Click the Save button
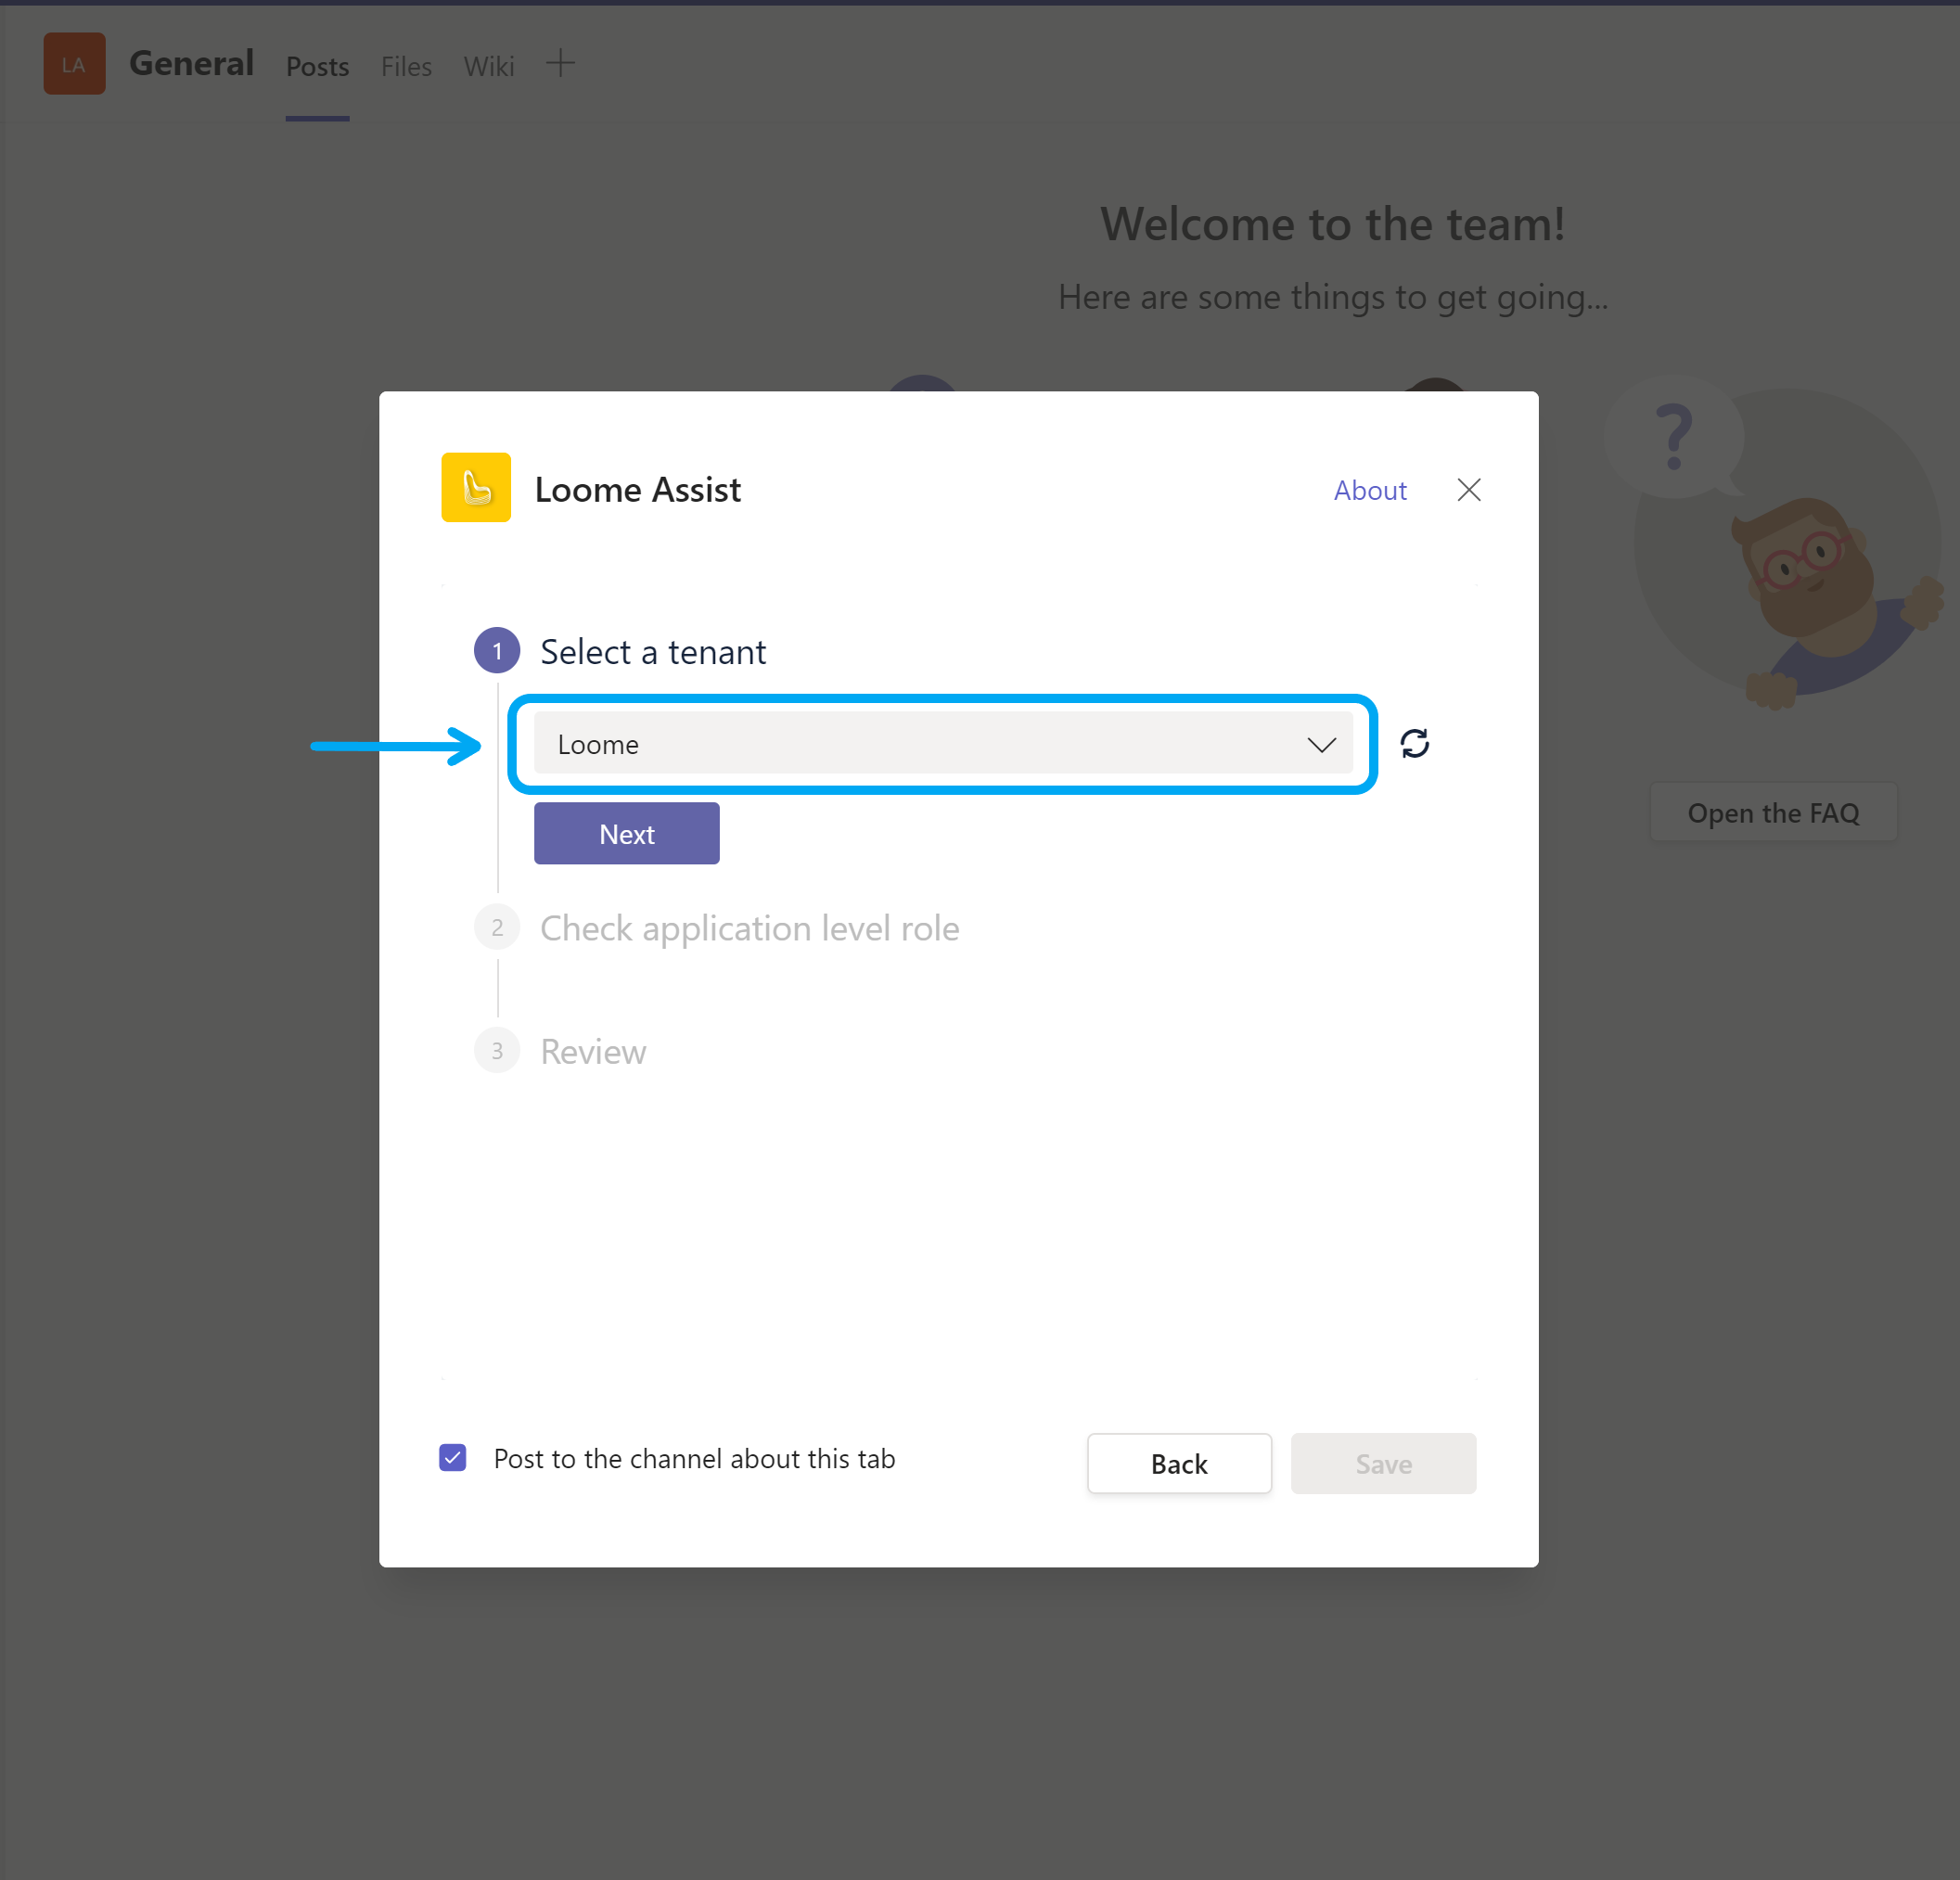The height and width of the screenshot is (1880, 1960). (1382, 1462)
